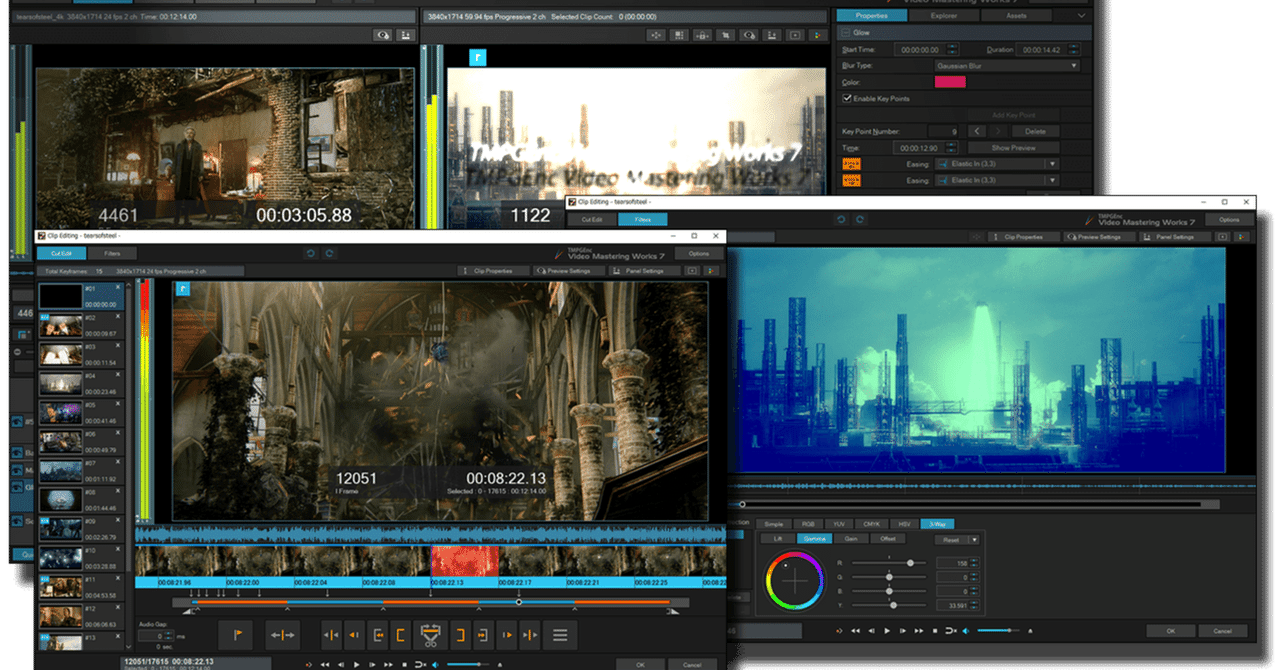This screenshot has height=670, width=1280.
Task: Go to the previous key point
Action: [977, 131]
